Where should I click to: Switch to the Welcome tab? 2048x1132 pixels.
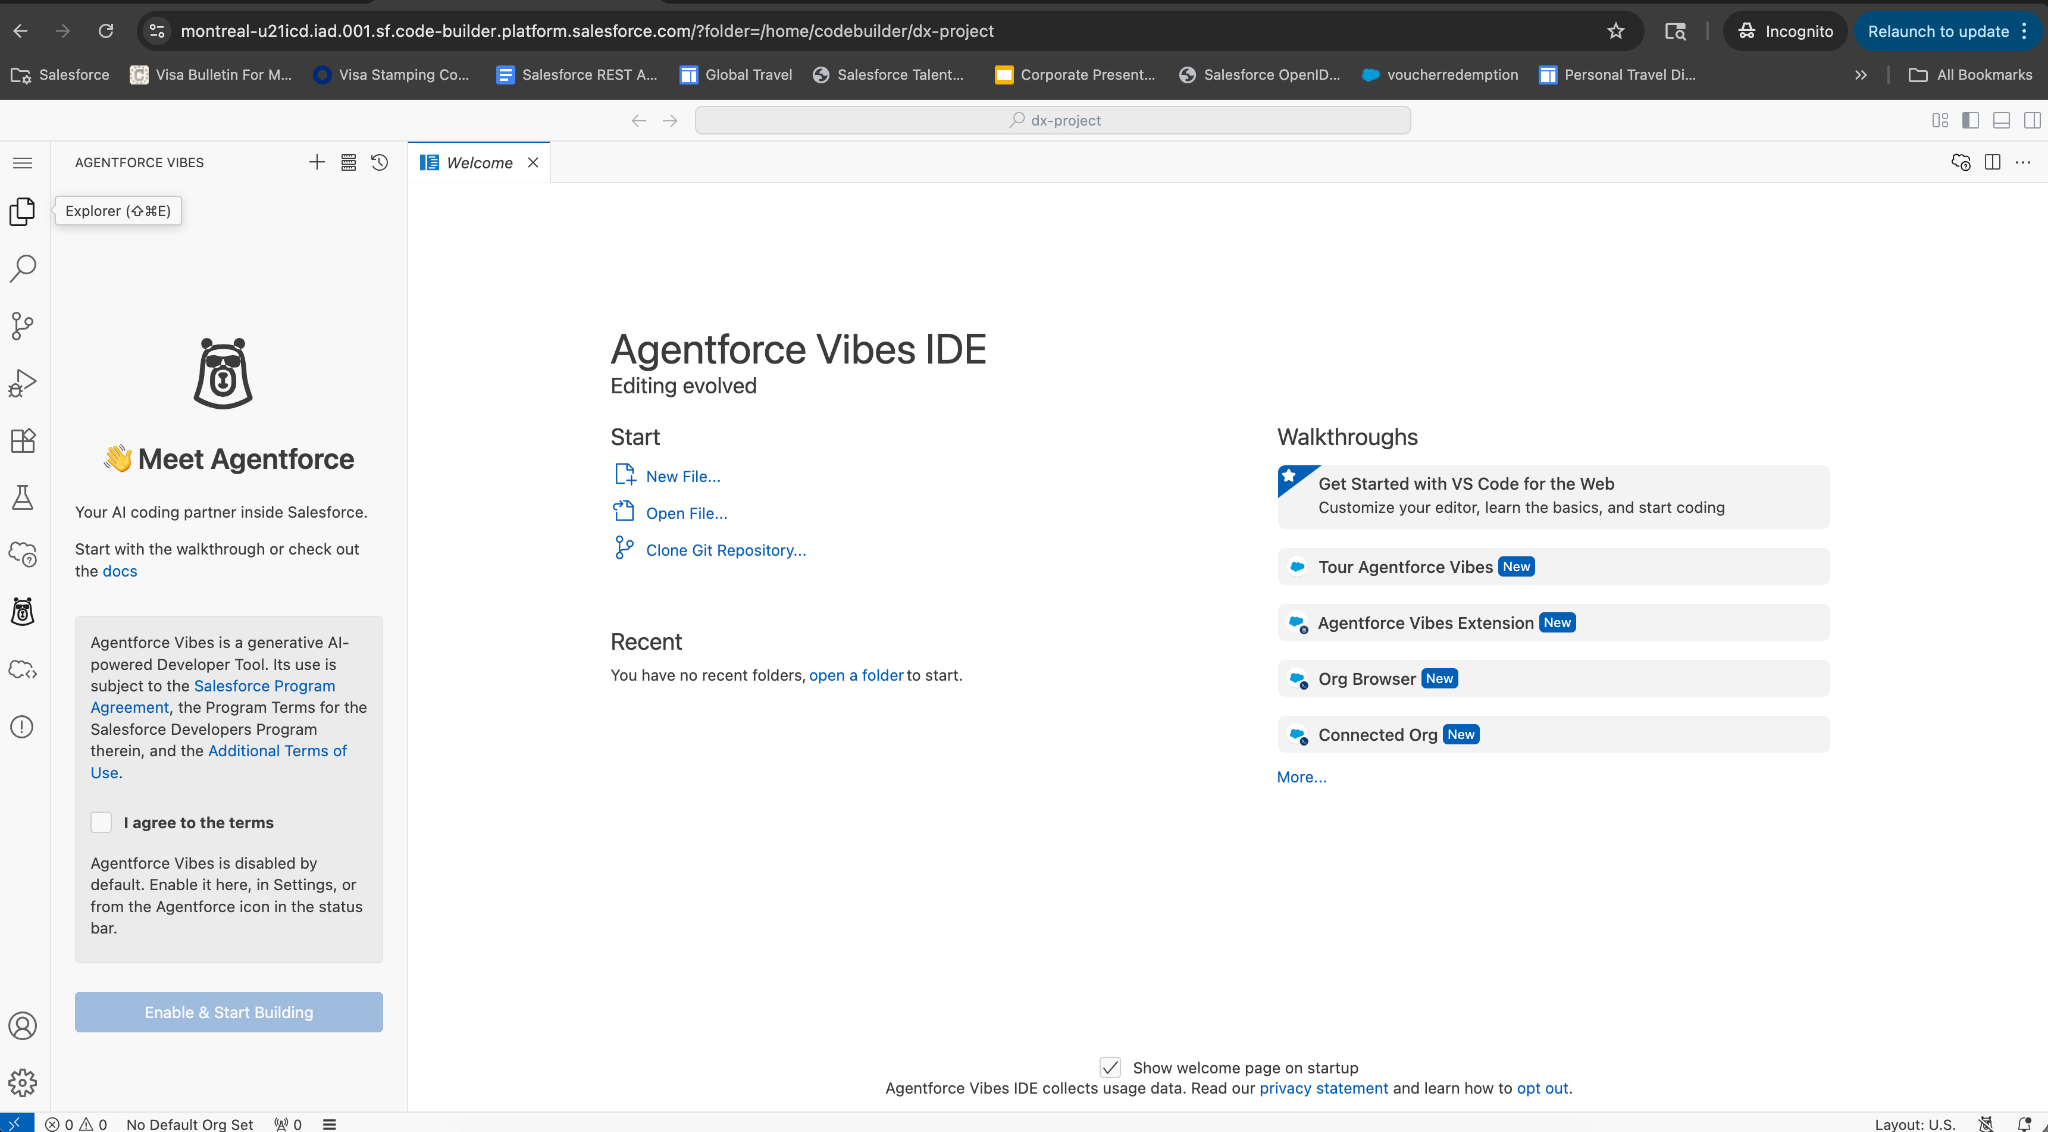479,162
